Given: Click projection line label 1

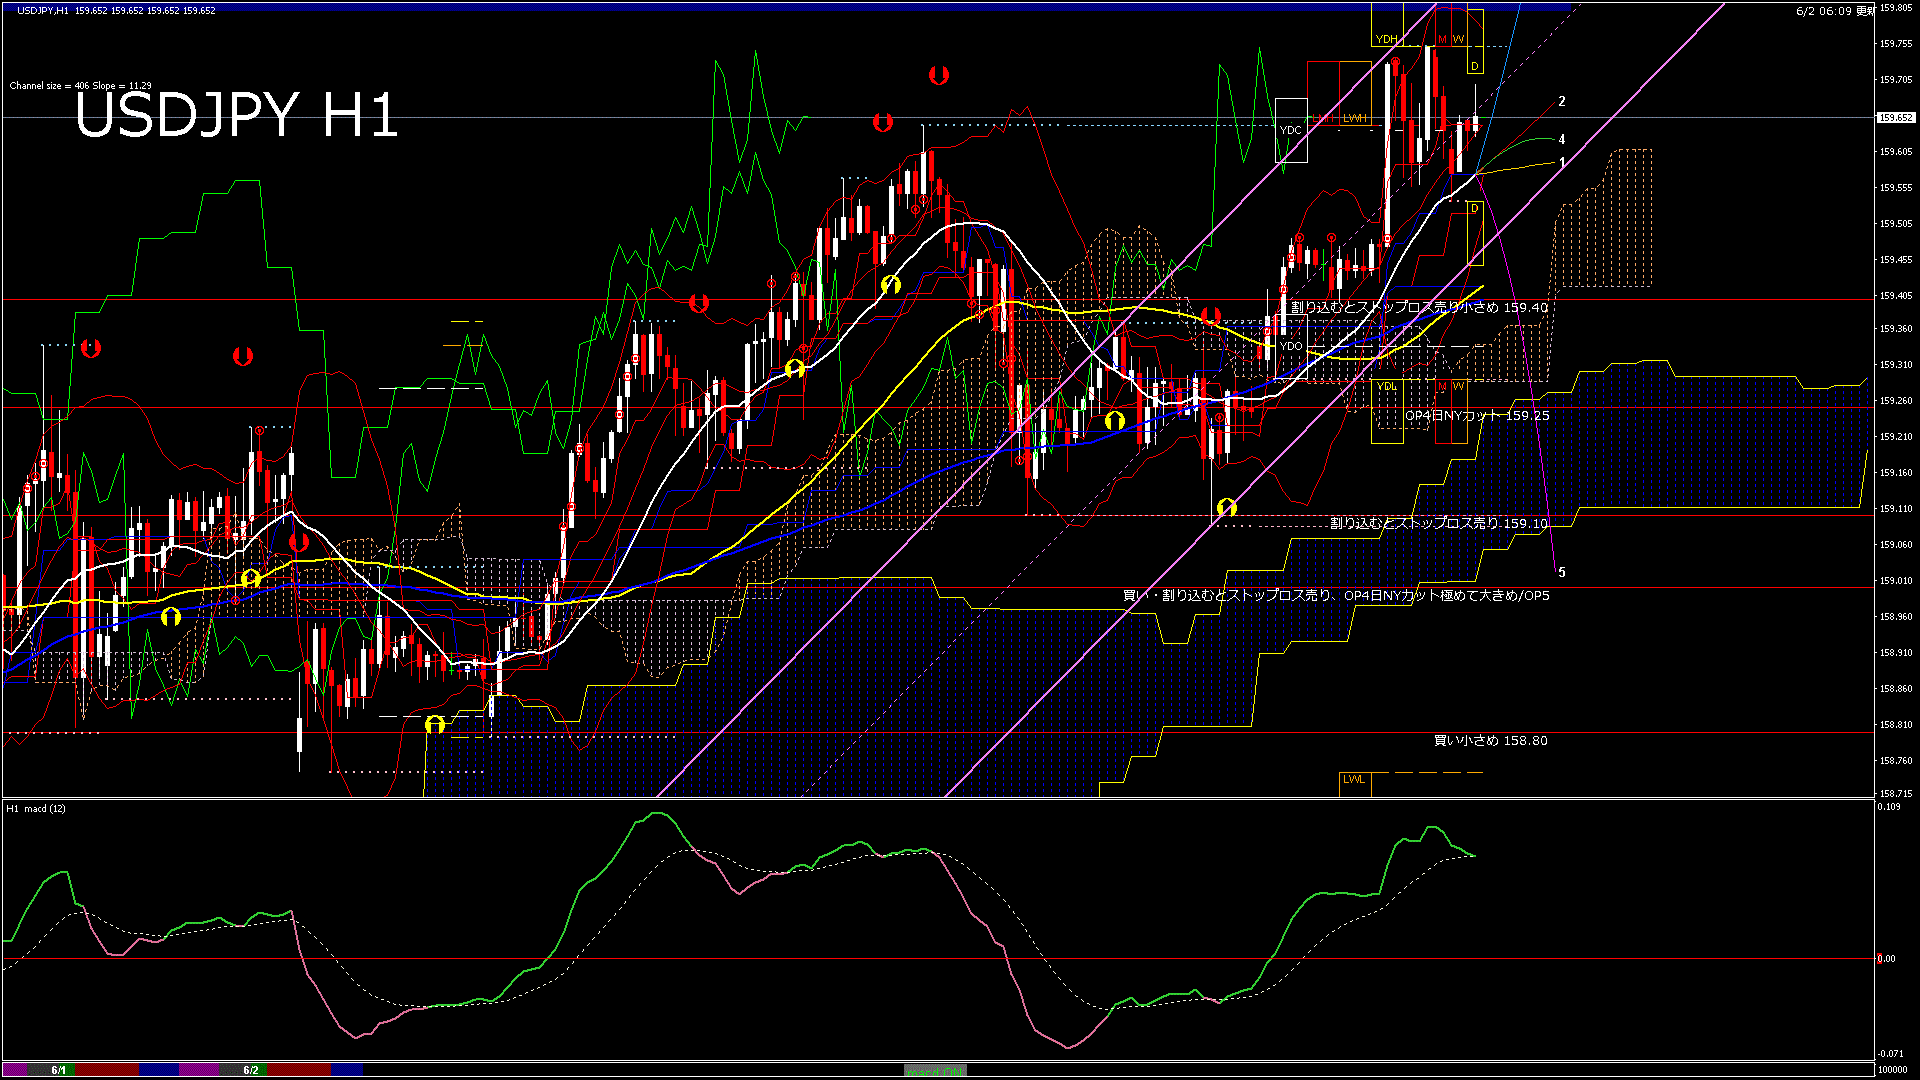Looking at the screenshot, I should (x=1562, y=162).
